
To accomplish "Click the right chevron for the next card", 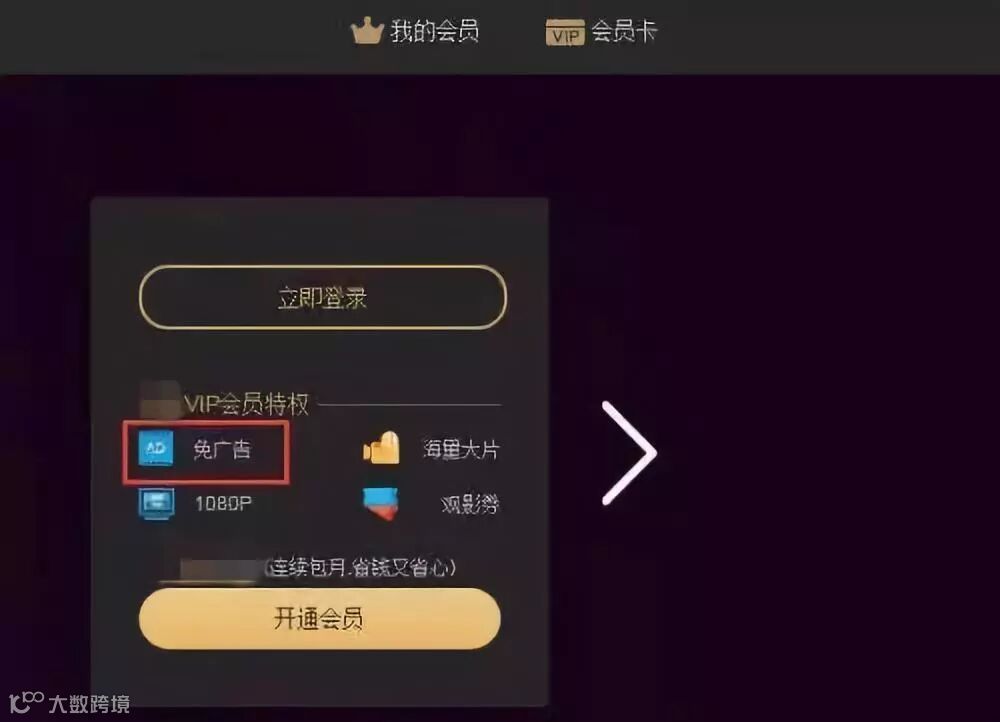I will pyautogui.click(x=629, y=453).
